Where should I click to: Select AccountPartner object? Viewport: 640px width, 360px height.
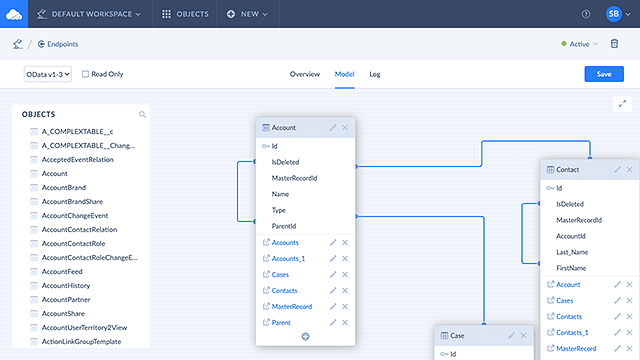click(66, 300)
